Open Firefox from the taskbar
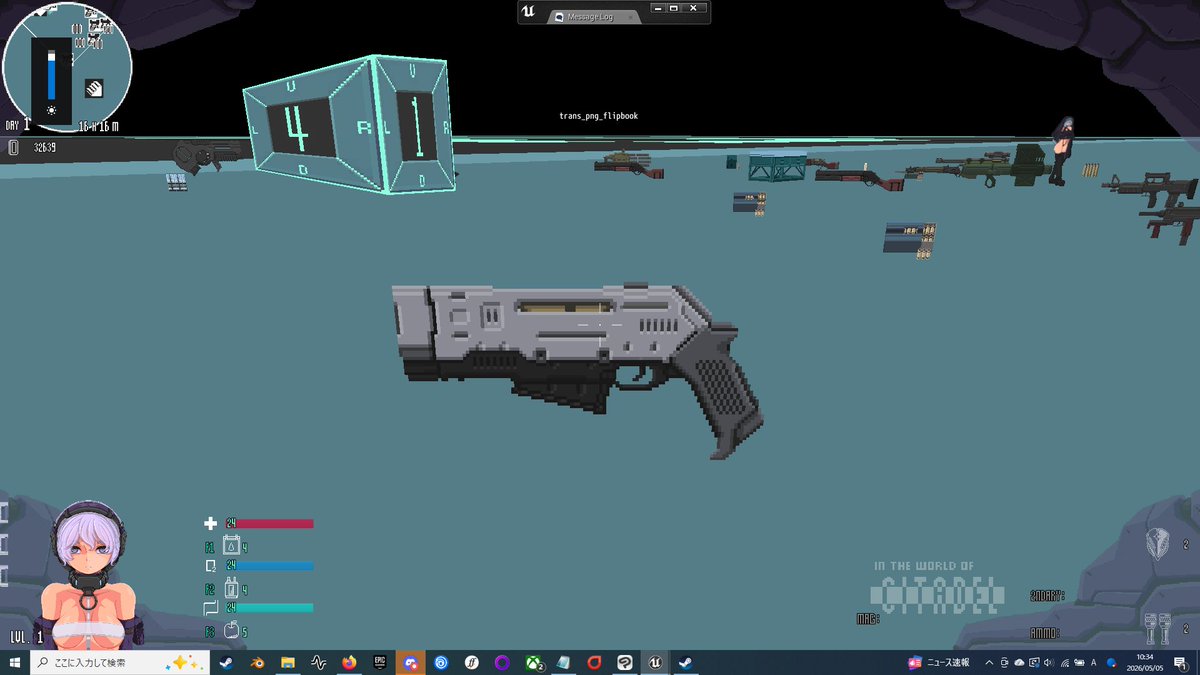 pyautogui.click(x=349, y=662)
